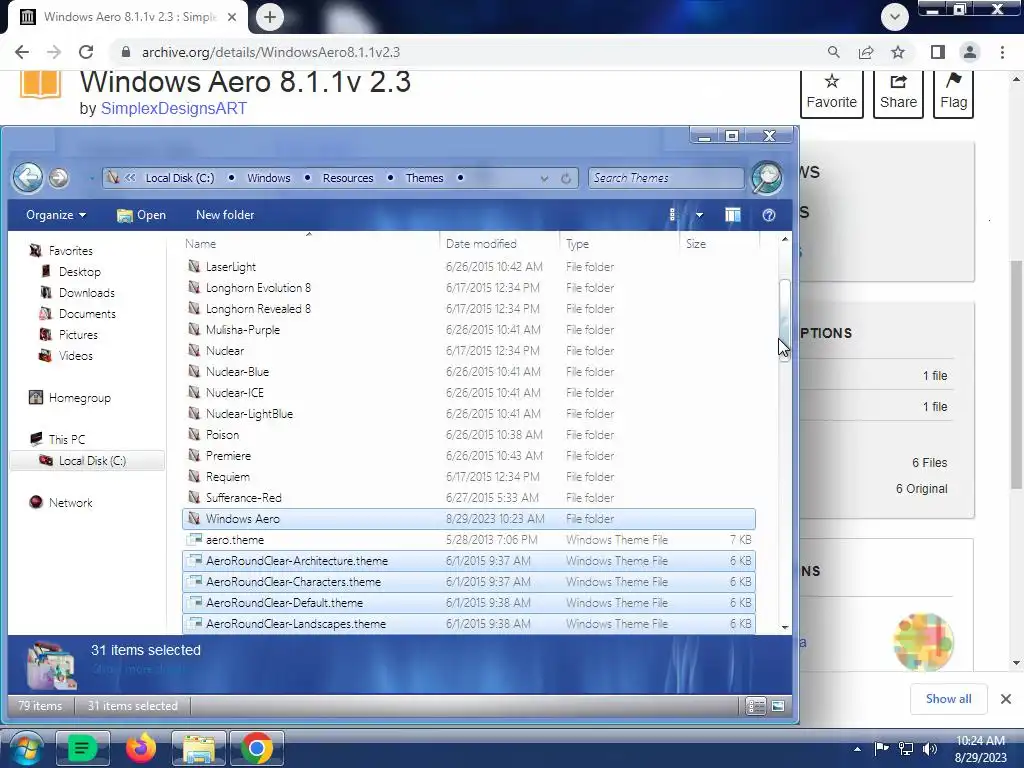Switch to large icons view in status bar
Image resolution: width=1024 pixels, height=768 pixels.
(778, 706)
